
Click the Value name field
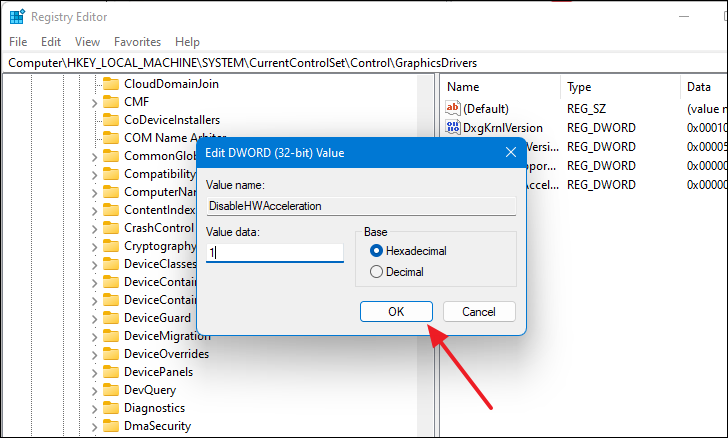click(x=361, y=206)
